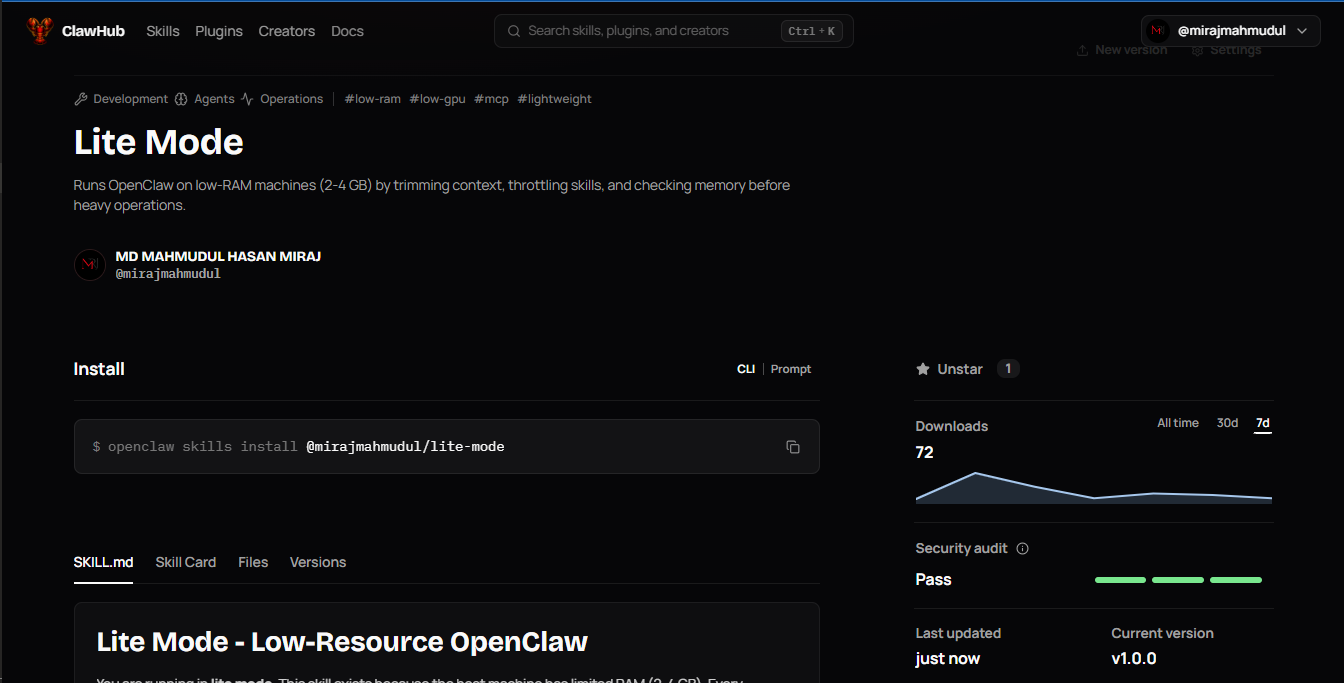Open the Skills menu
This screenshot has width=1344, height=683.
[163, 31]
